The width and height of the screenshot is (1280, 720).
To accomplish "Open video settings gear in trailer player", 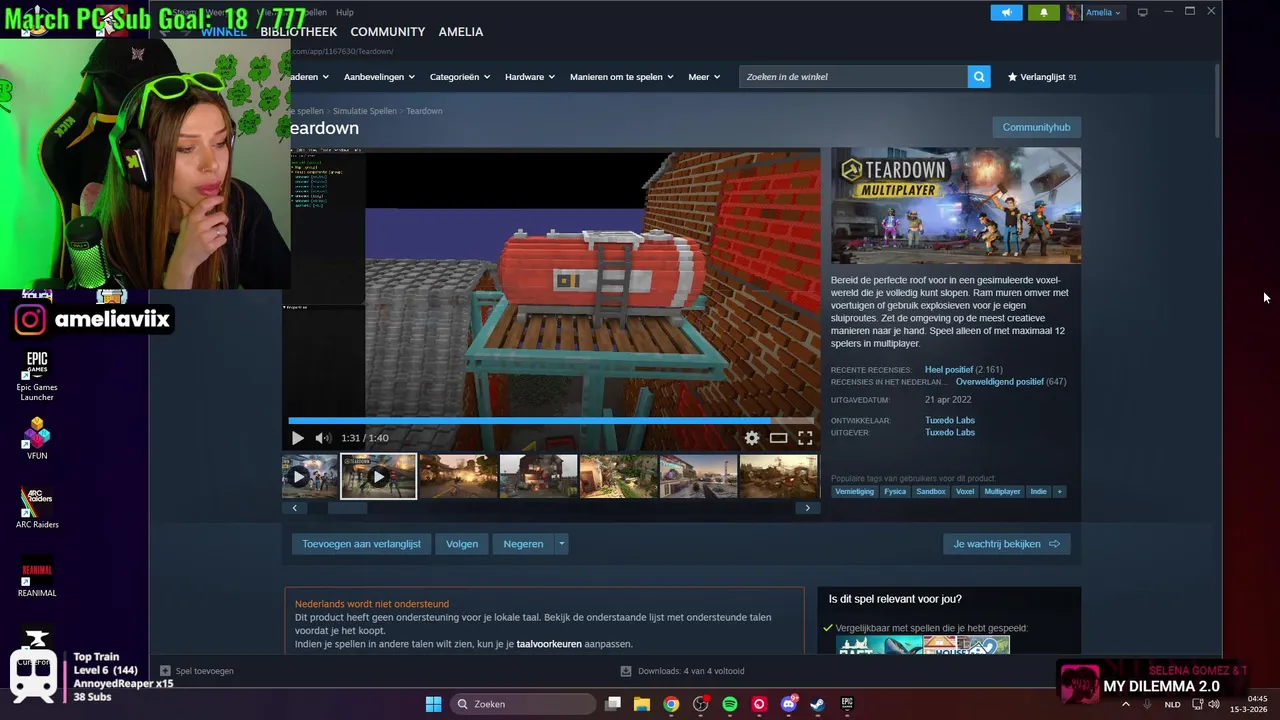I will 752,438.
